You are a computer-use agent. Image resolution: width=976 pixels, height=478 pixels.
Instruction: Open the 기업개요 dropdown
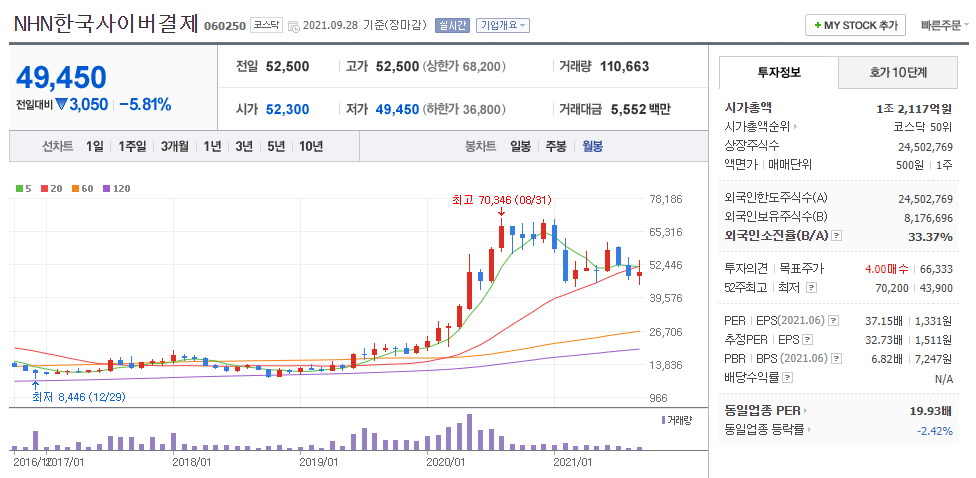click(x=503, y=26)
